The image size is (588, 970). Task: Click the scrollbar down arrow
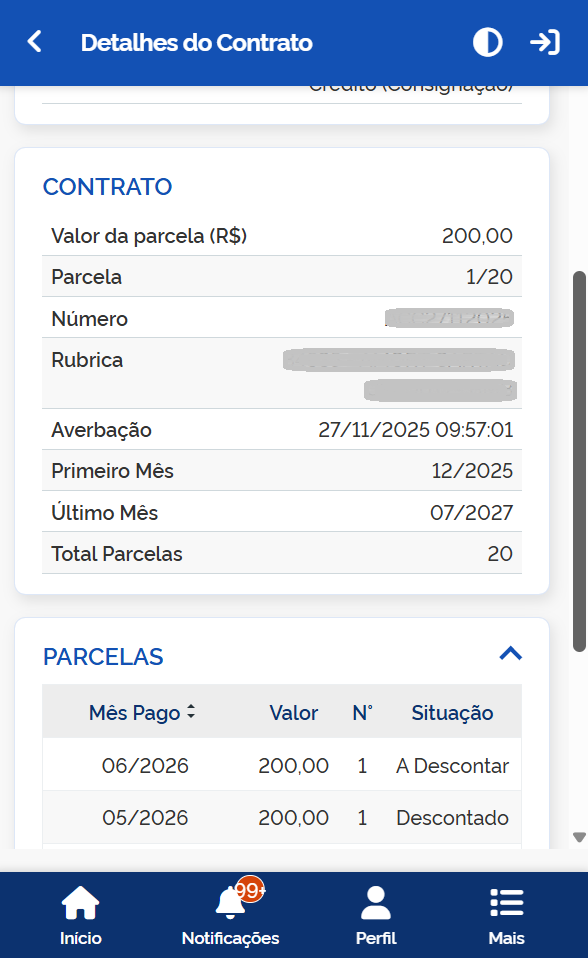pos(579,837)
